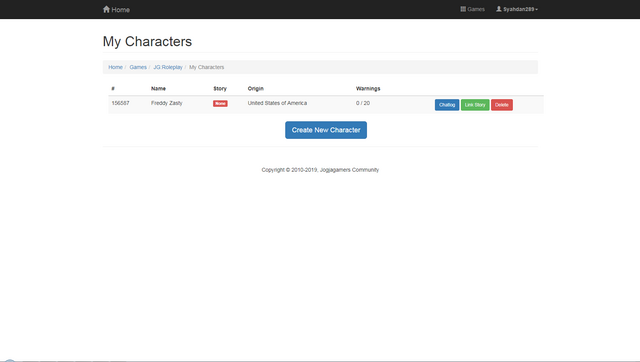Click the Games grid icon in navbar
The image size is (640, 362).
coord(463,9)
